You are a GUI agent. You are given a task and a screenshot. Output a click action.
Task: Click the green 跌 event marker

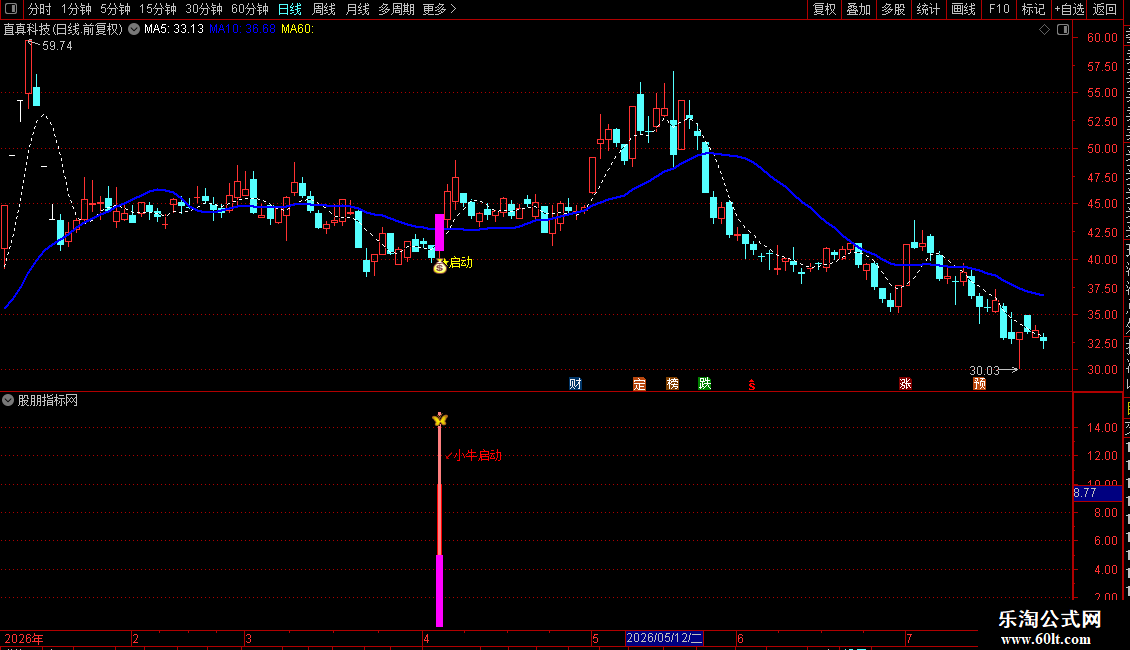pyautogui.click(x=705, y=383)
